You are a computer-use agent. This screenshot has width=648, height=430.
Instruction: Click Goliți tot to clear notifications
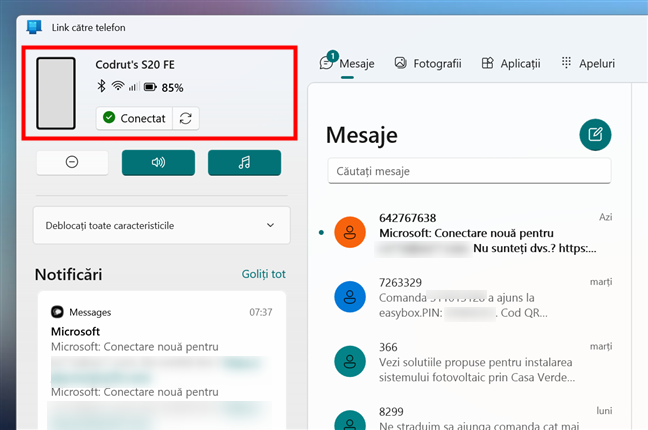tap(264, 274)
